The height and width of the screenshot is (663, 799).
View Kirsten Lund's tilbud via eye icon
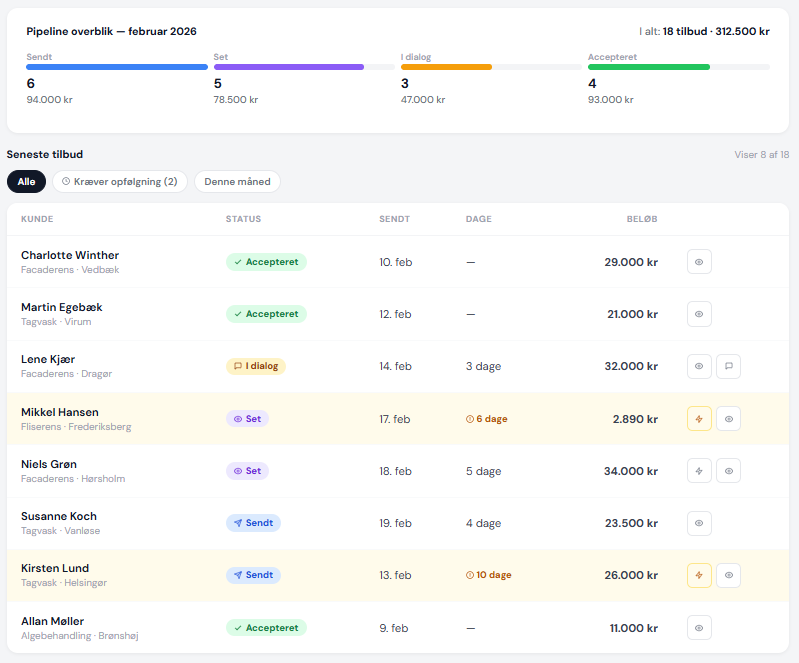point(728,575)
